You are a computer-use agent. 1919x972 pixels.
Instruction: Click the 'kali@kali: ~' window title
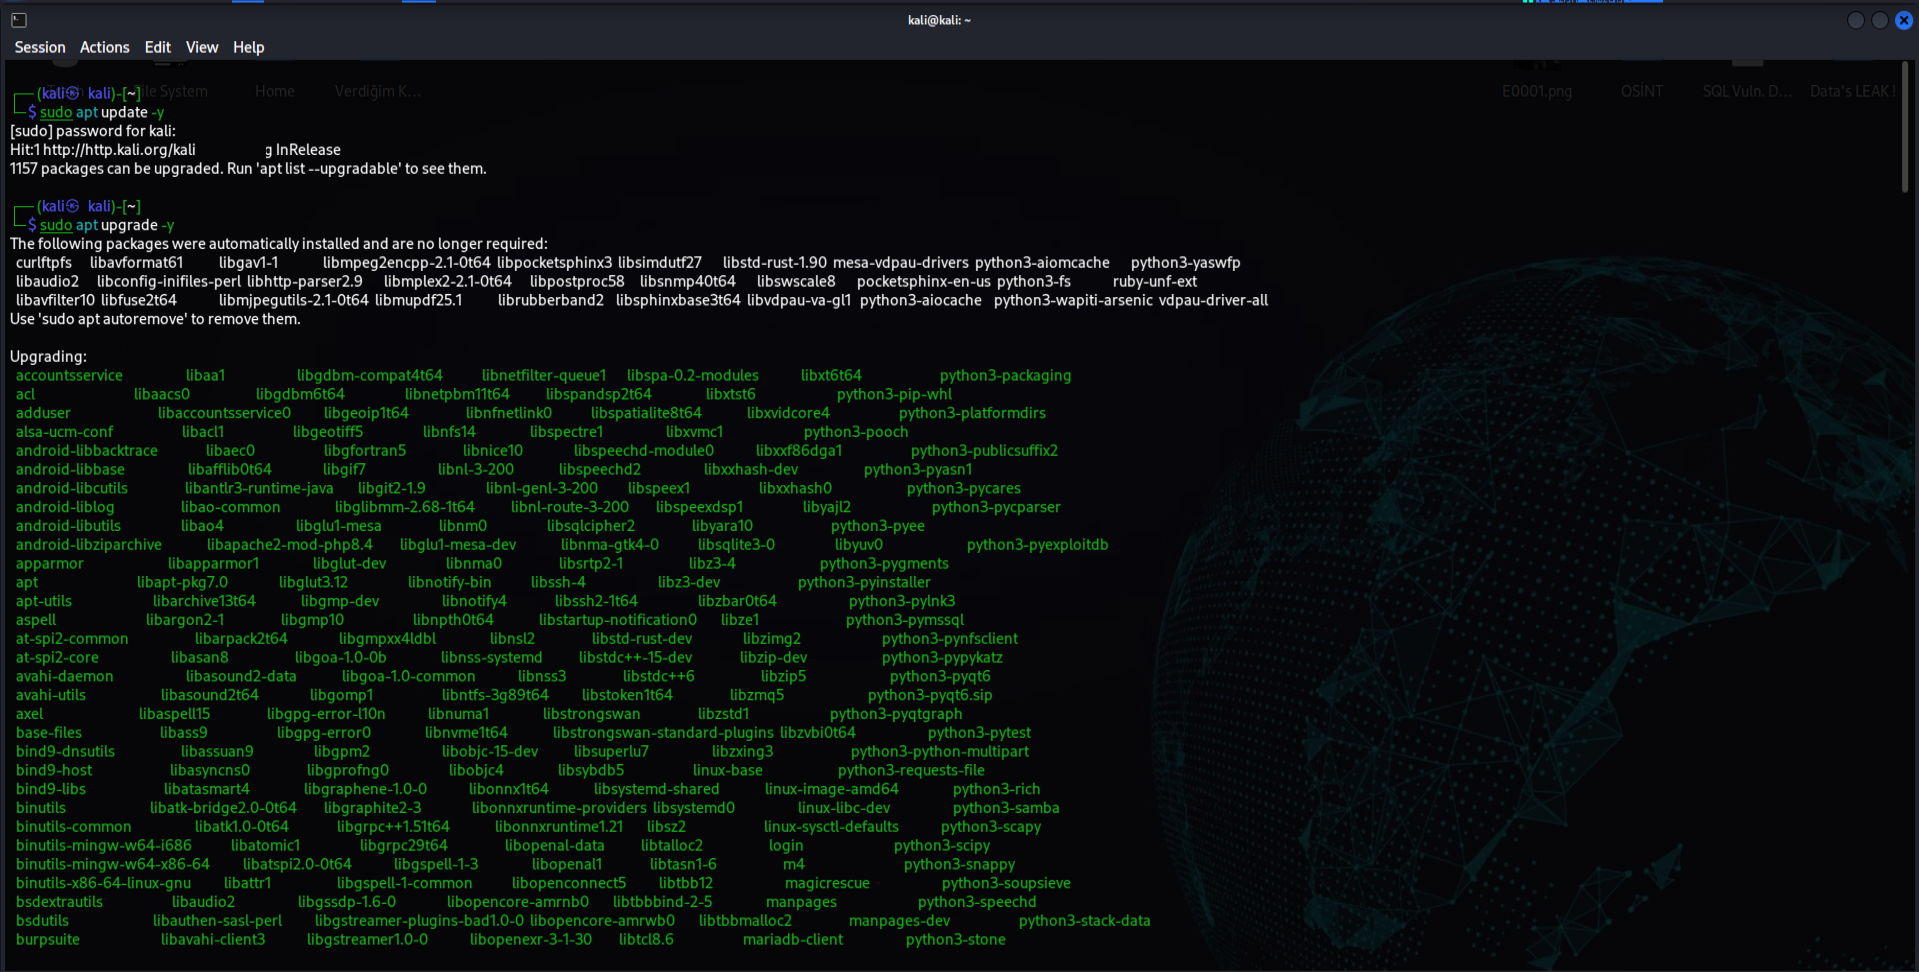939,20
